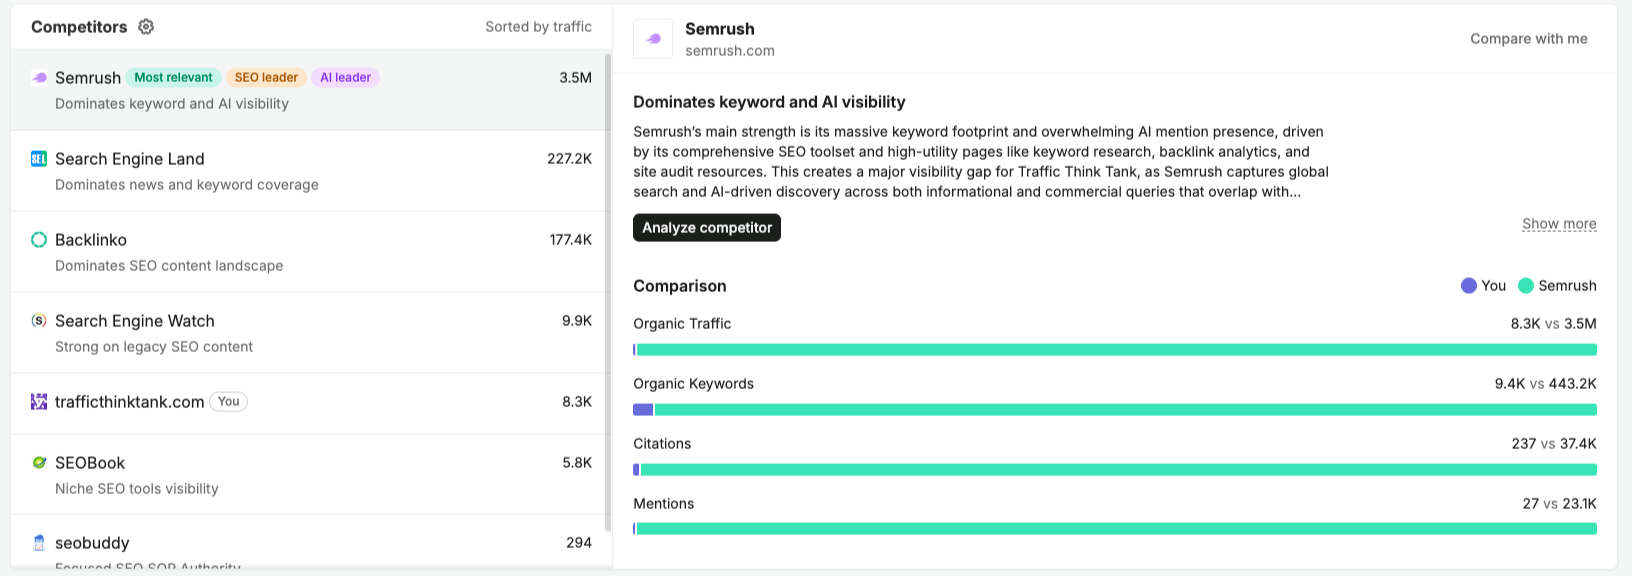Click the 5.8K traffic value for SEOBook
The height and width of the screenshot is (576, 1632).
pos(577,463)
